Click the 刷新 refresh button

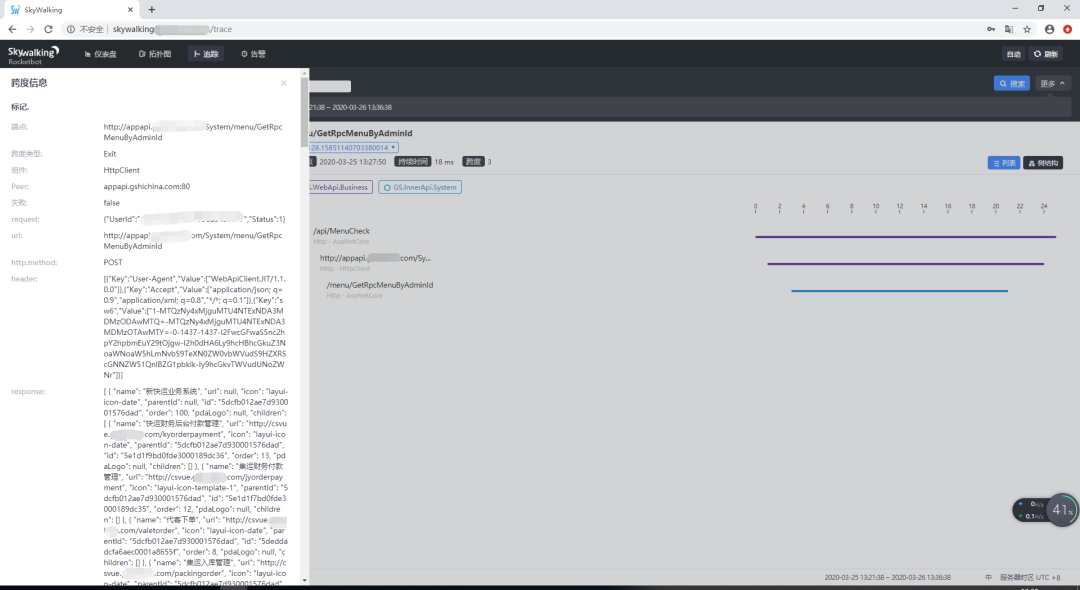point(1046,54)
